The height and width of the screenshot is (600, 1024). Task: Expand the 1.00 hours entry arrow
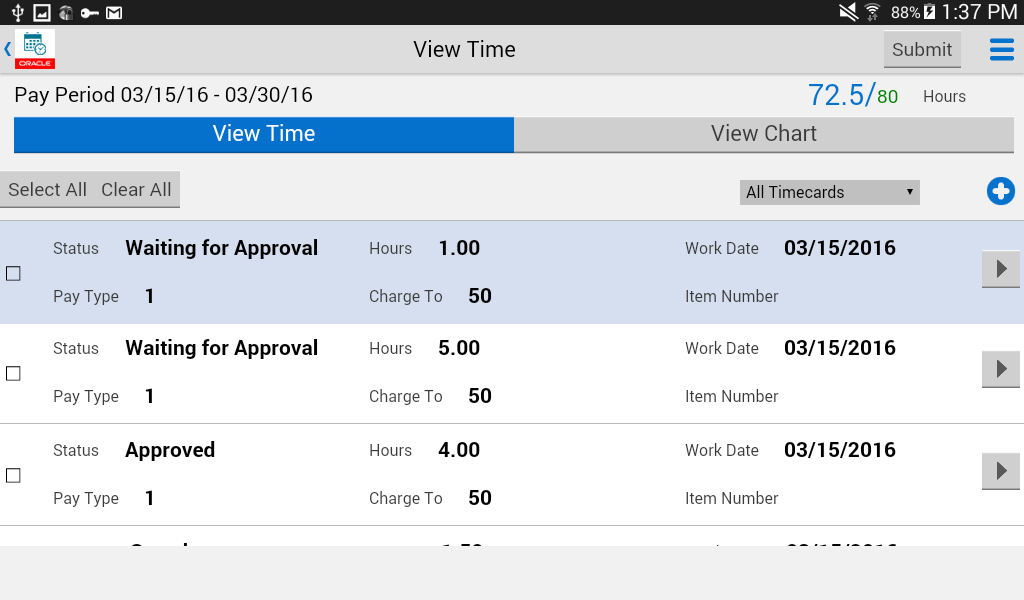click(x=1000, y=269)
